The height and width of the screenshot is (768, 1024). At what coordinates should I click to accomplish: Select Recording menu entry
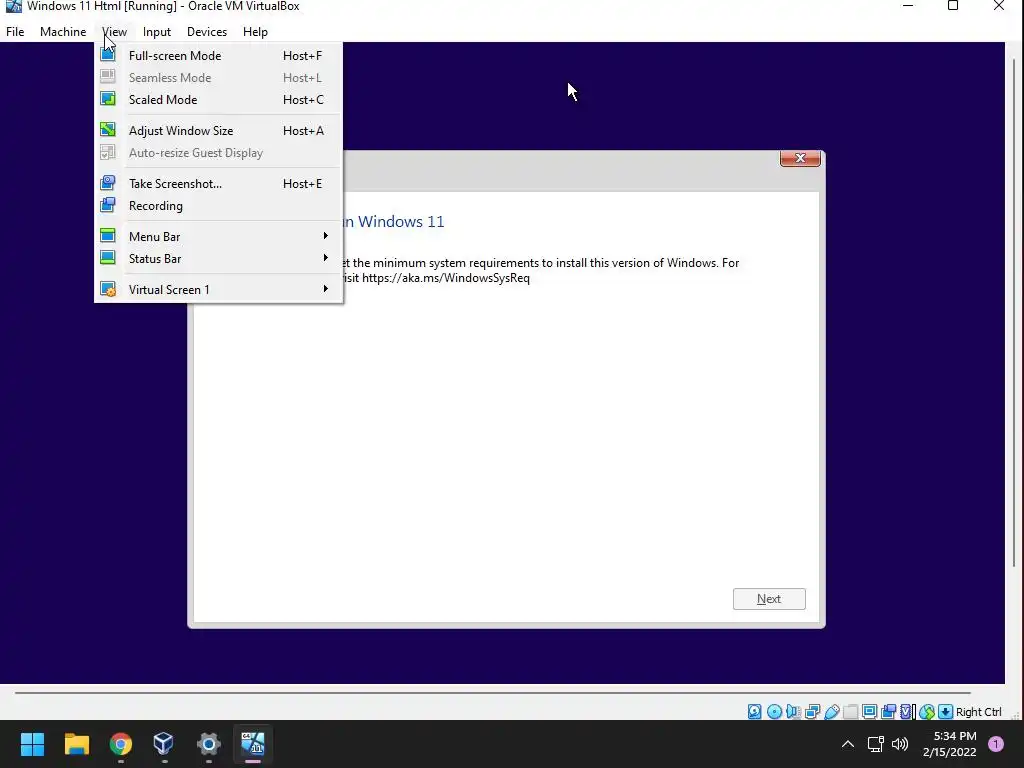click(x=218, y=206)
